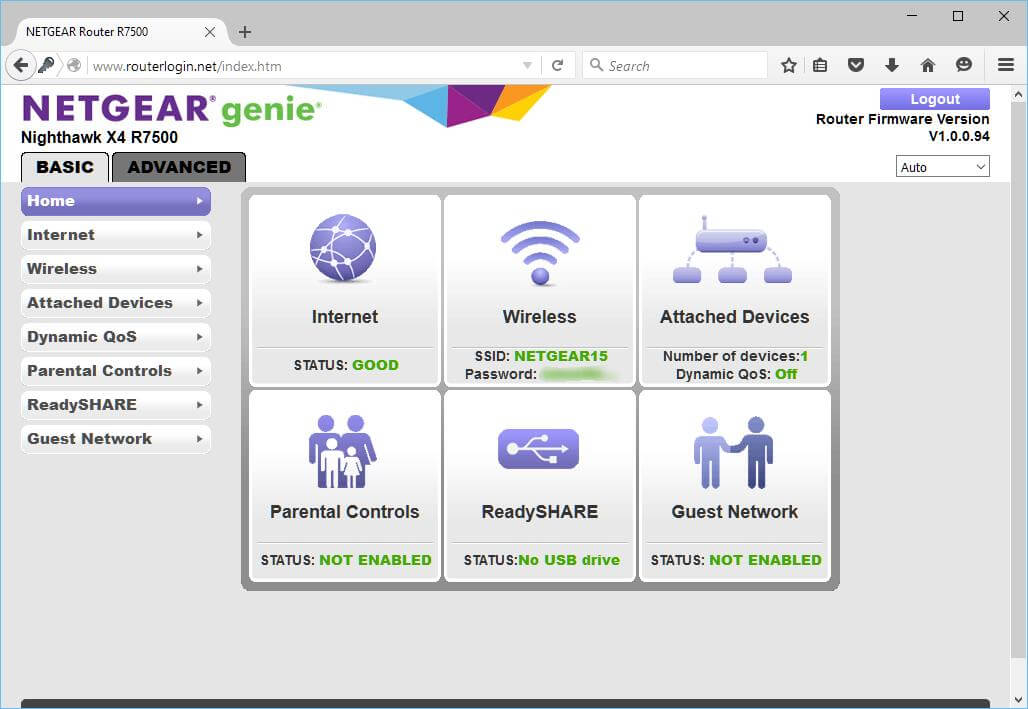Switch to the ADVANCED tab
Viewport: 1028px width, 709px height.
coord(178,167)
